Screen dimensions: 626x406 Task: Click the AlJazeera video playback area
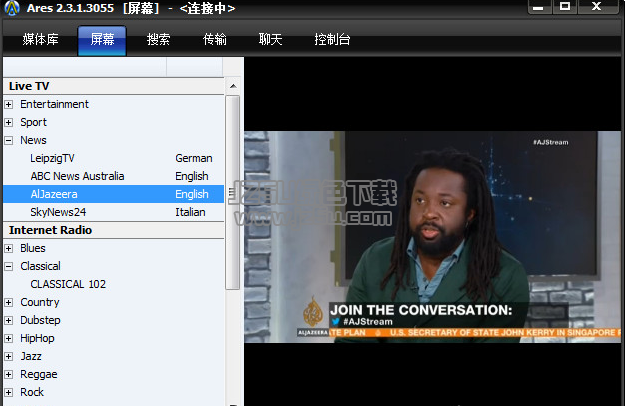433,237
